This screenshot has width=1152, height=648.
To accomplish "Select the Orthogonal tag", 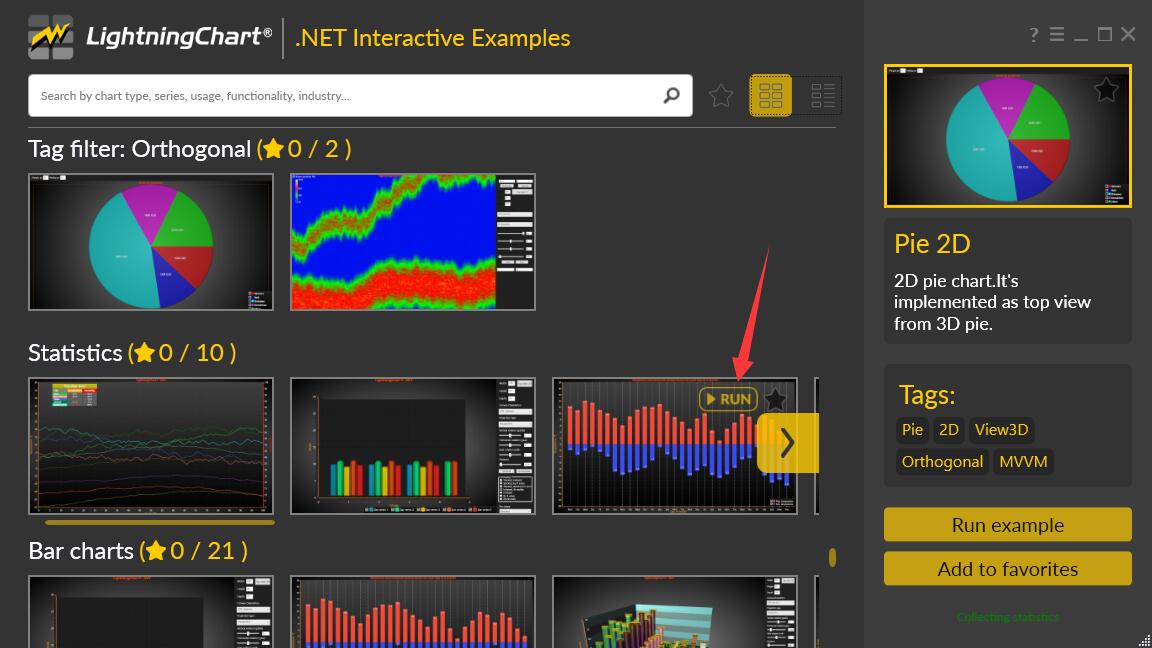I will click(x=942, y=461).
